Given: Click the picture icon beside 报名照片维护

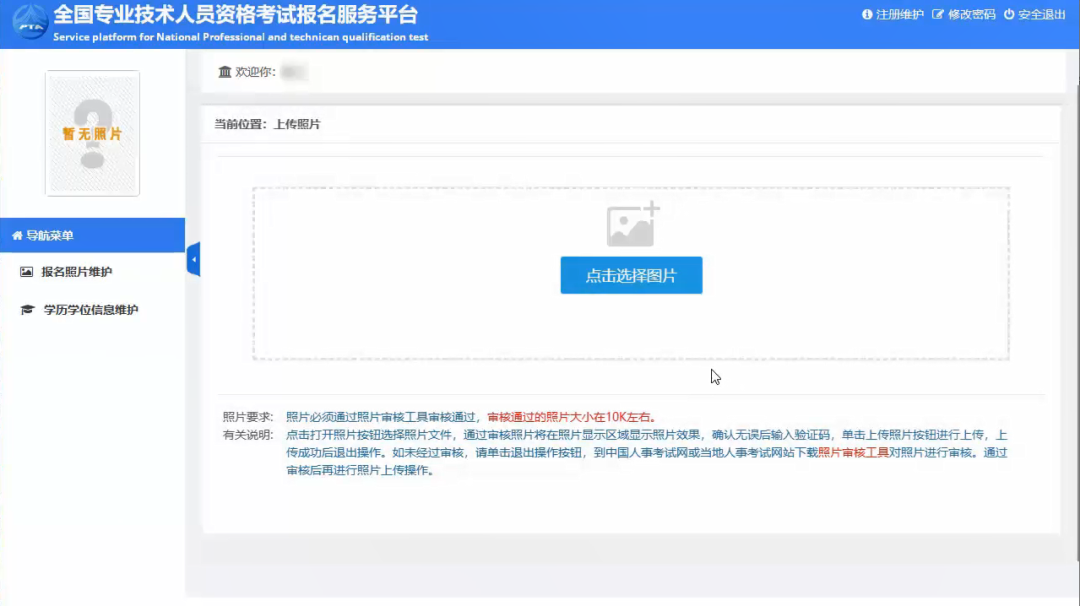Looking at the screenshot, I should tap(27, 272).
